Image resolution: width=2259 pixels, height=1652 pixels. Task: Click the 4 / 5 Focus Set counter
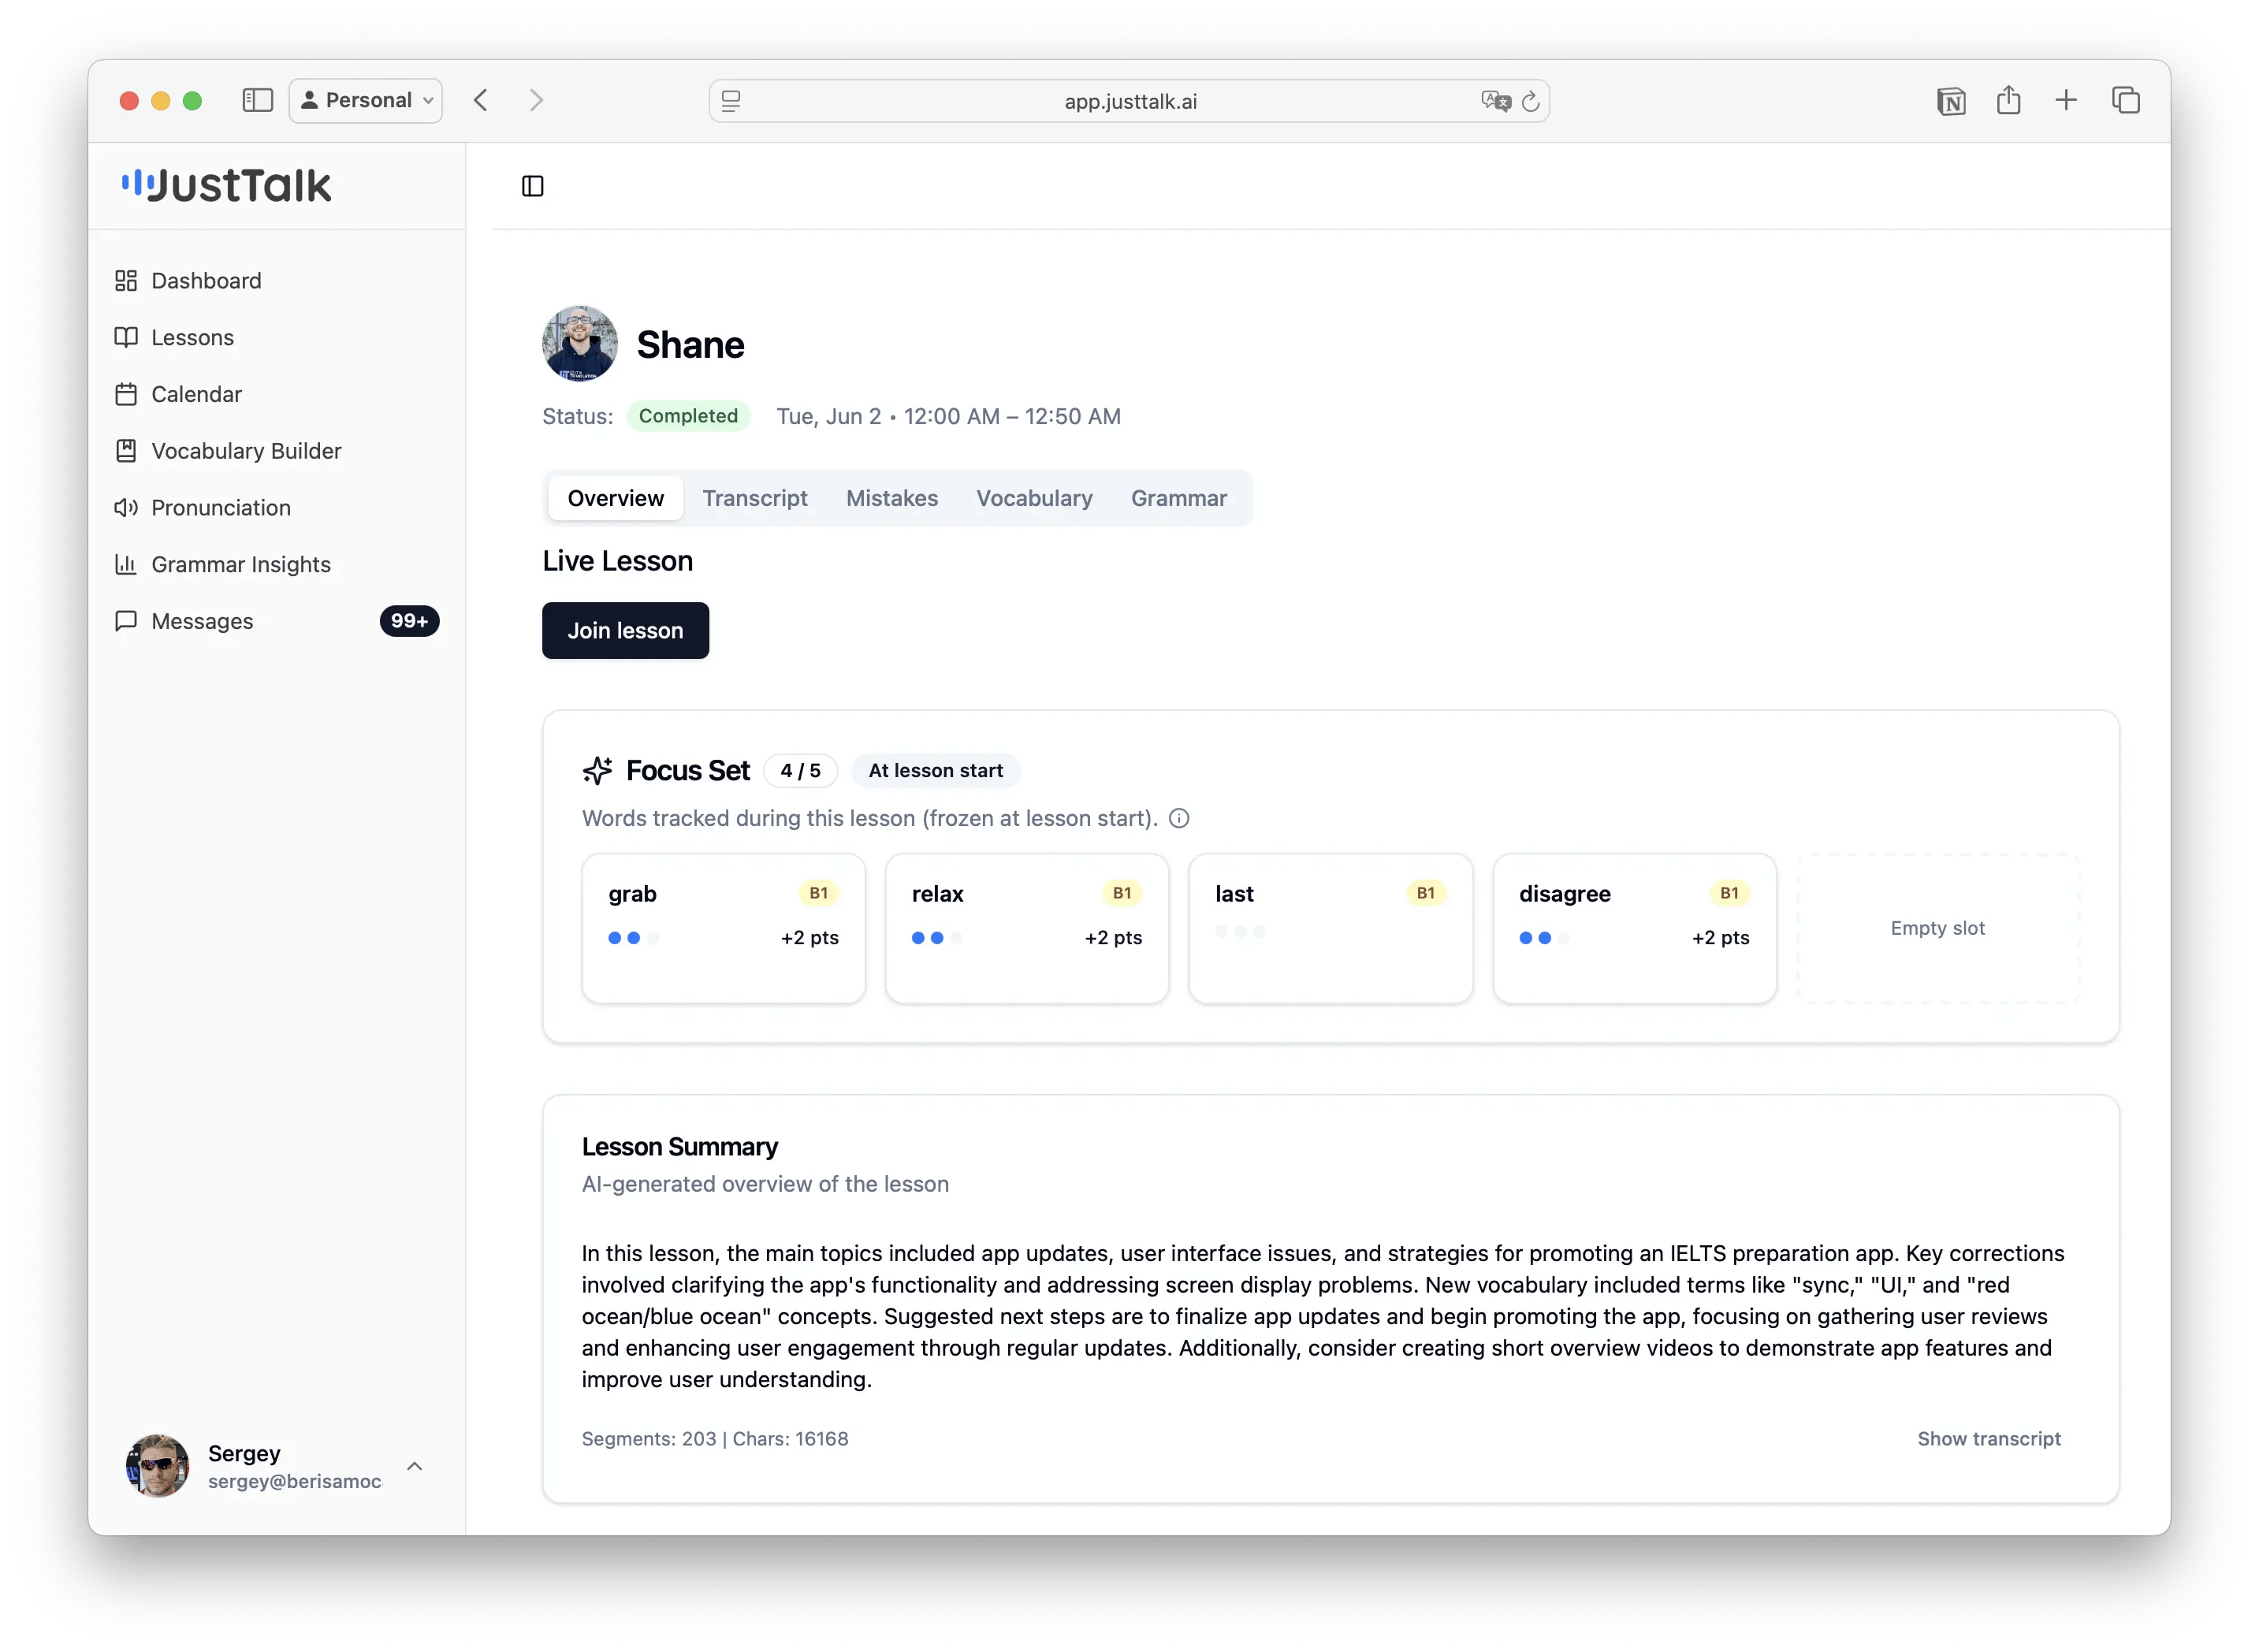[x=800, y=770]
